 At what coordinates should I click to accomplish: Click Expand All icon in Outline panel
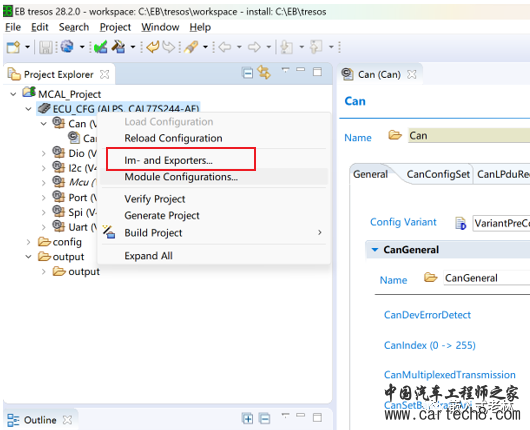(x=248, y=419)
